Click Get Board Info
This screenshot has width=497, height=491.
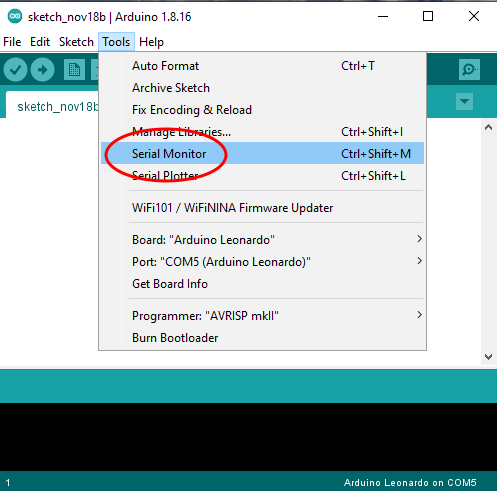coord(262,284)
